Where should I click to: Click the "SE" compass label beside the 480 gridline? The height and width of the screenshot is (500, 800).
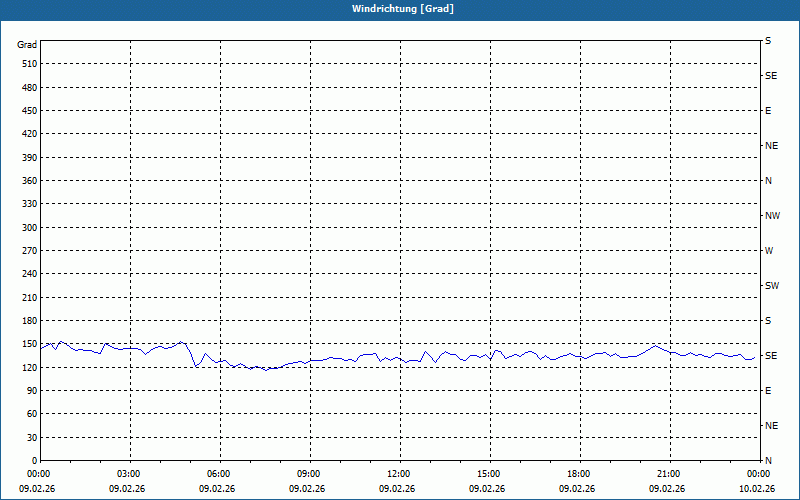[x=771, y=76]
